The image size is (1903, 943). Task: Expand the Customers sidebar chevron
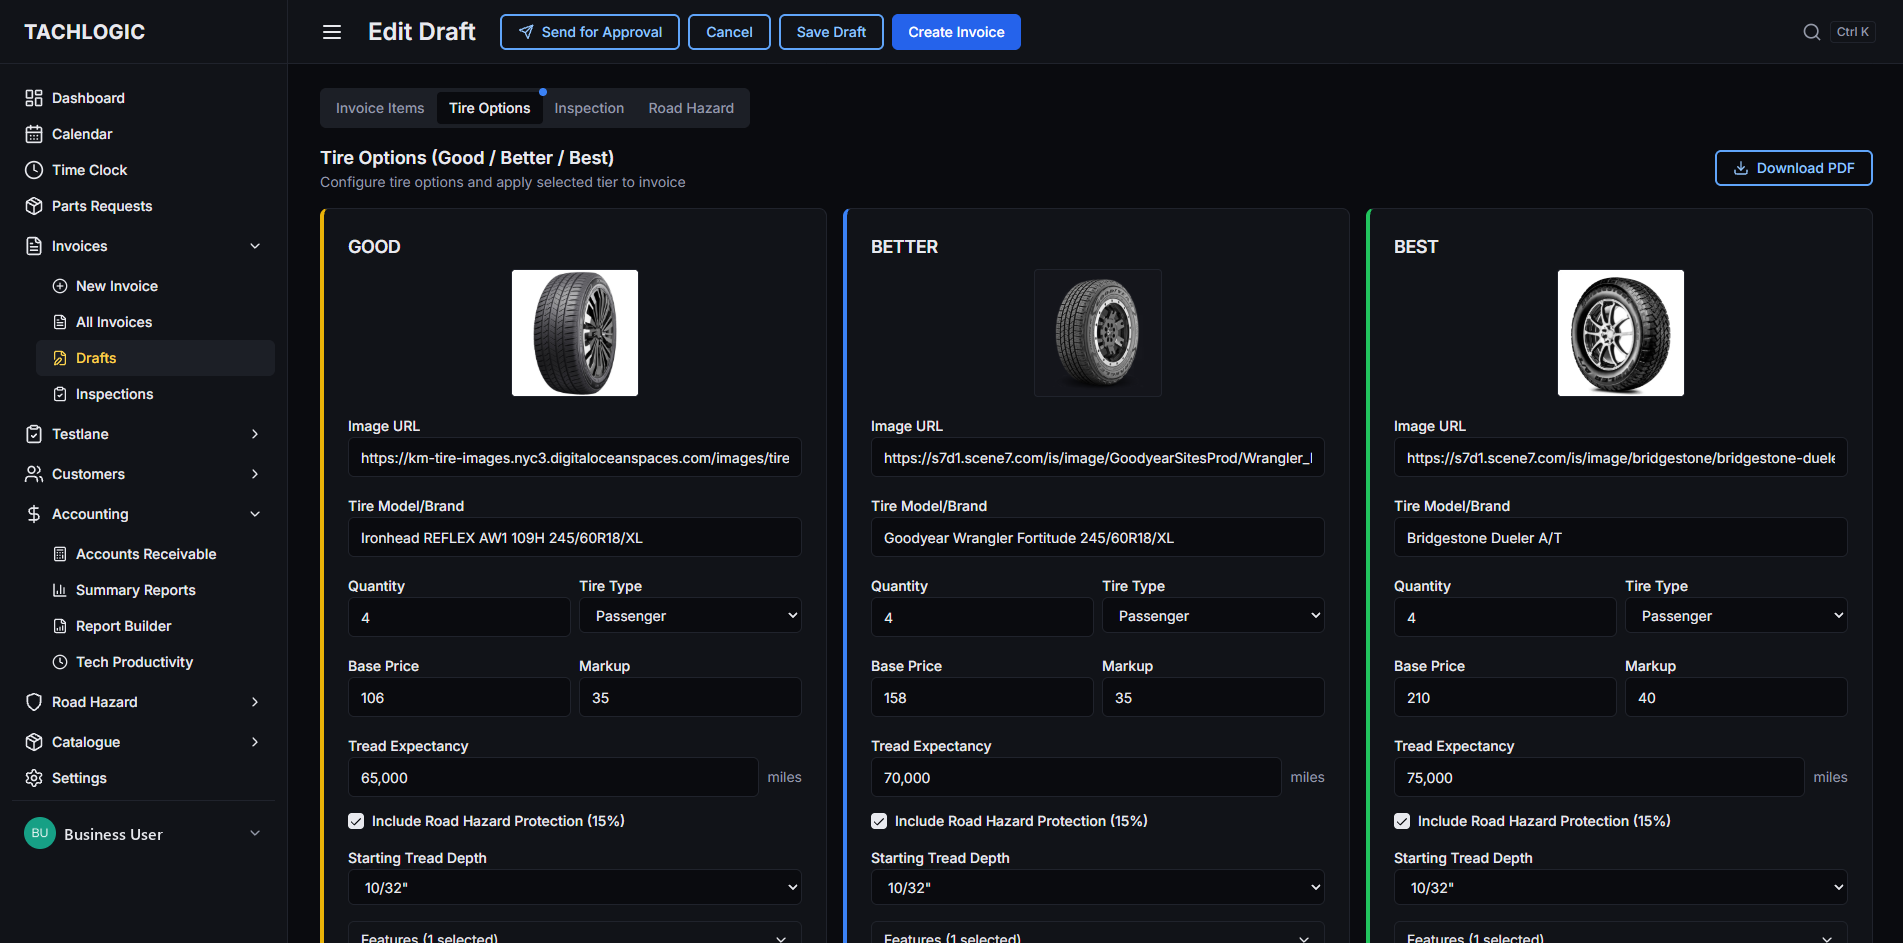pyautogui.click(x=255, y=474)
